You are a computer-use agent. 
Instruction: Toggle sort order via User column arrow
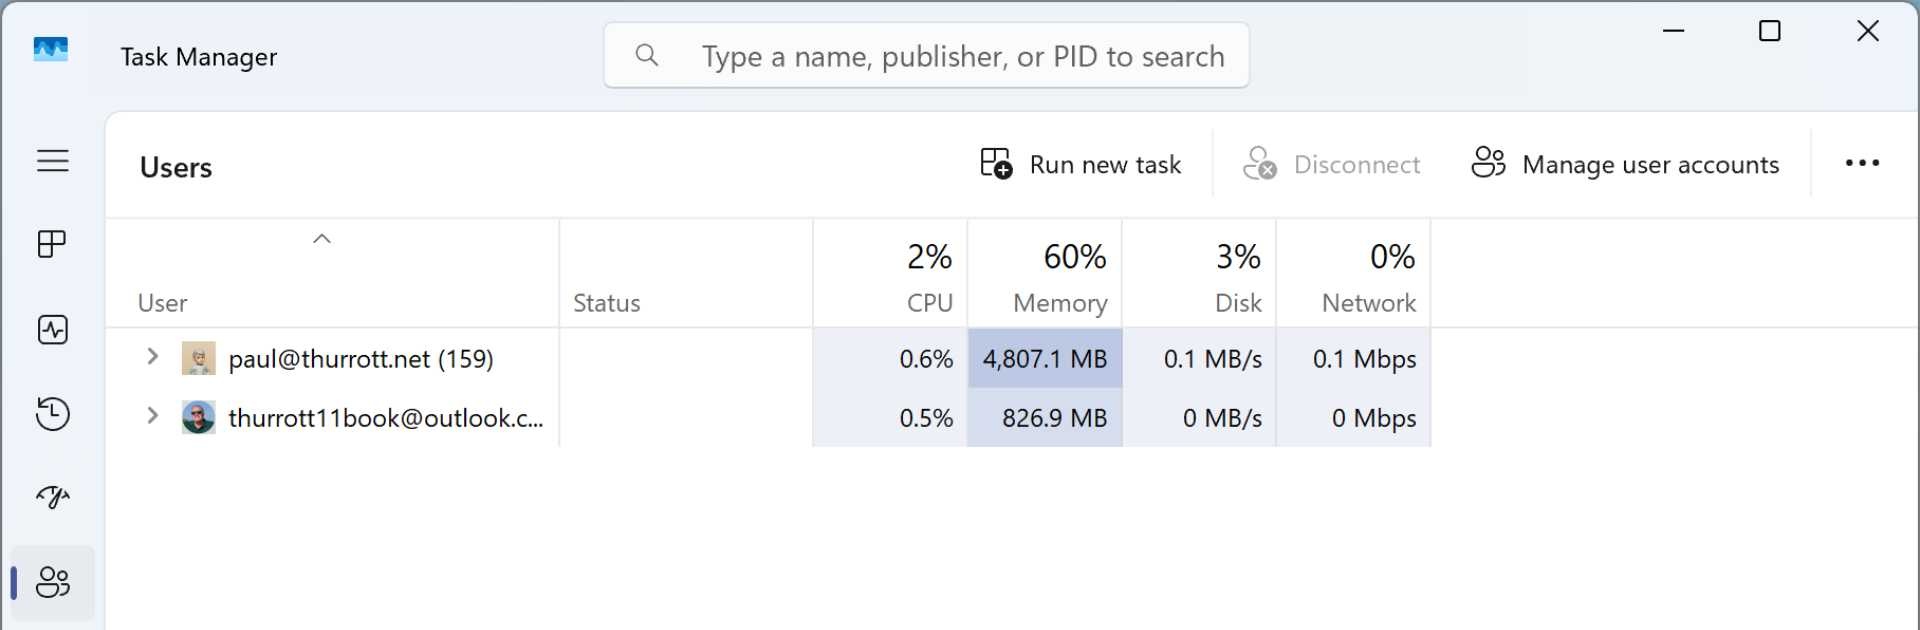[x=322, y=239]
